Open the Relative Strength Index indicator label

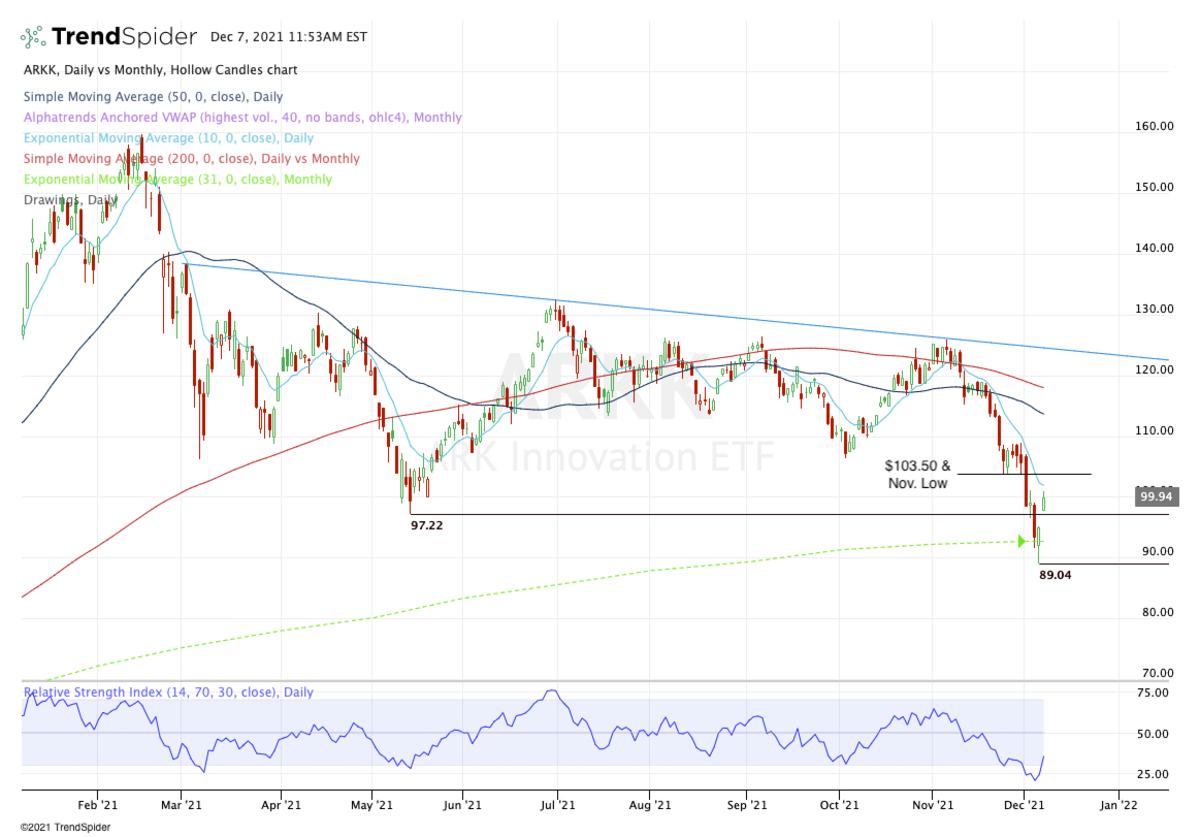point(167,692)
